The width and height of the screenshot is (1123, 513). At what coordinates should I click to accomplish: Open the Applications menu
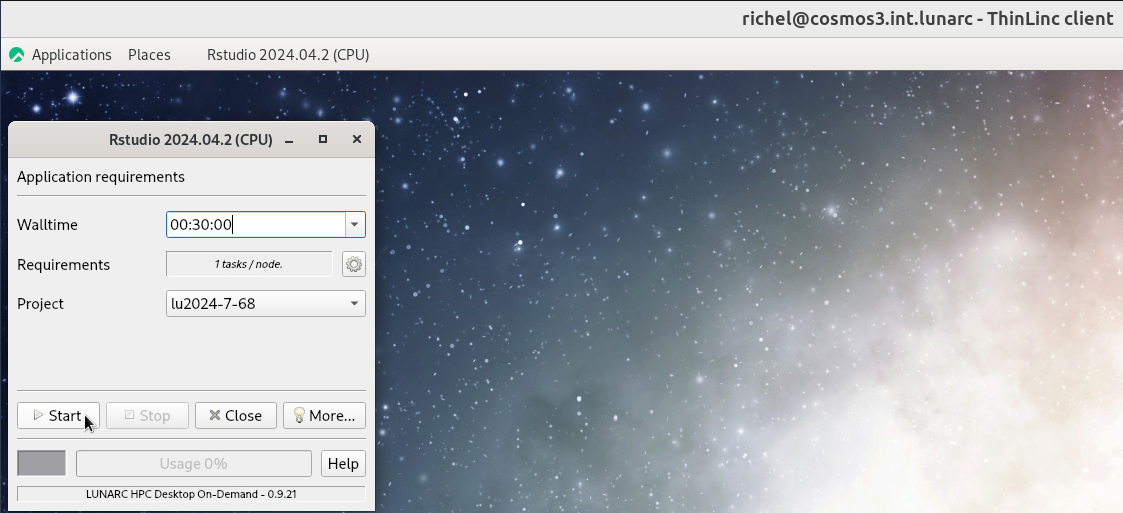click(x=71, y=55)
